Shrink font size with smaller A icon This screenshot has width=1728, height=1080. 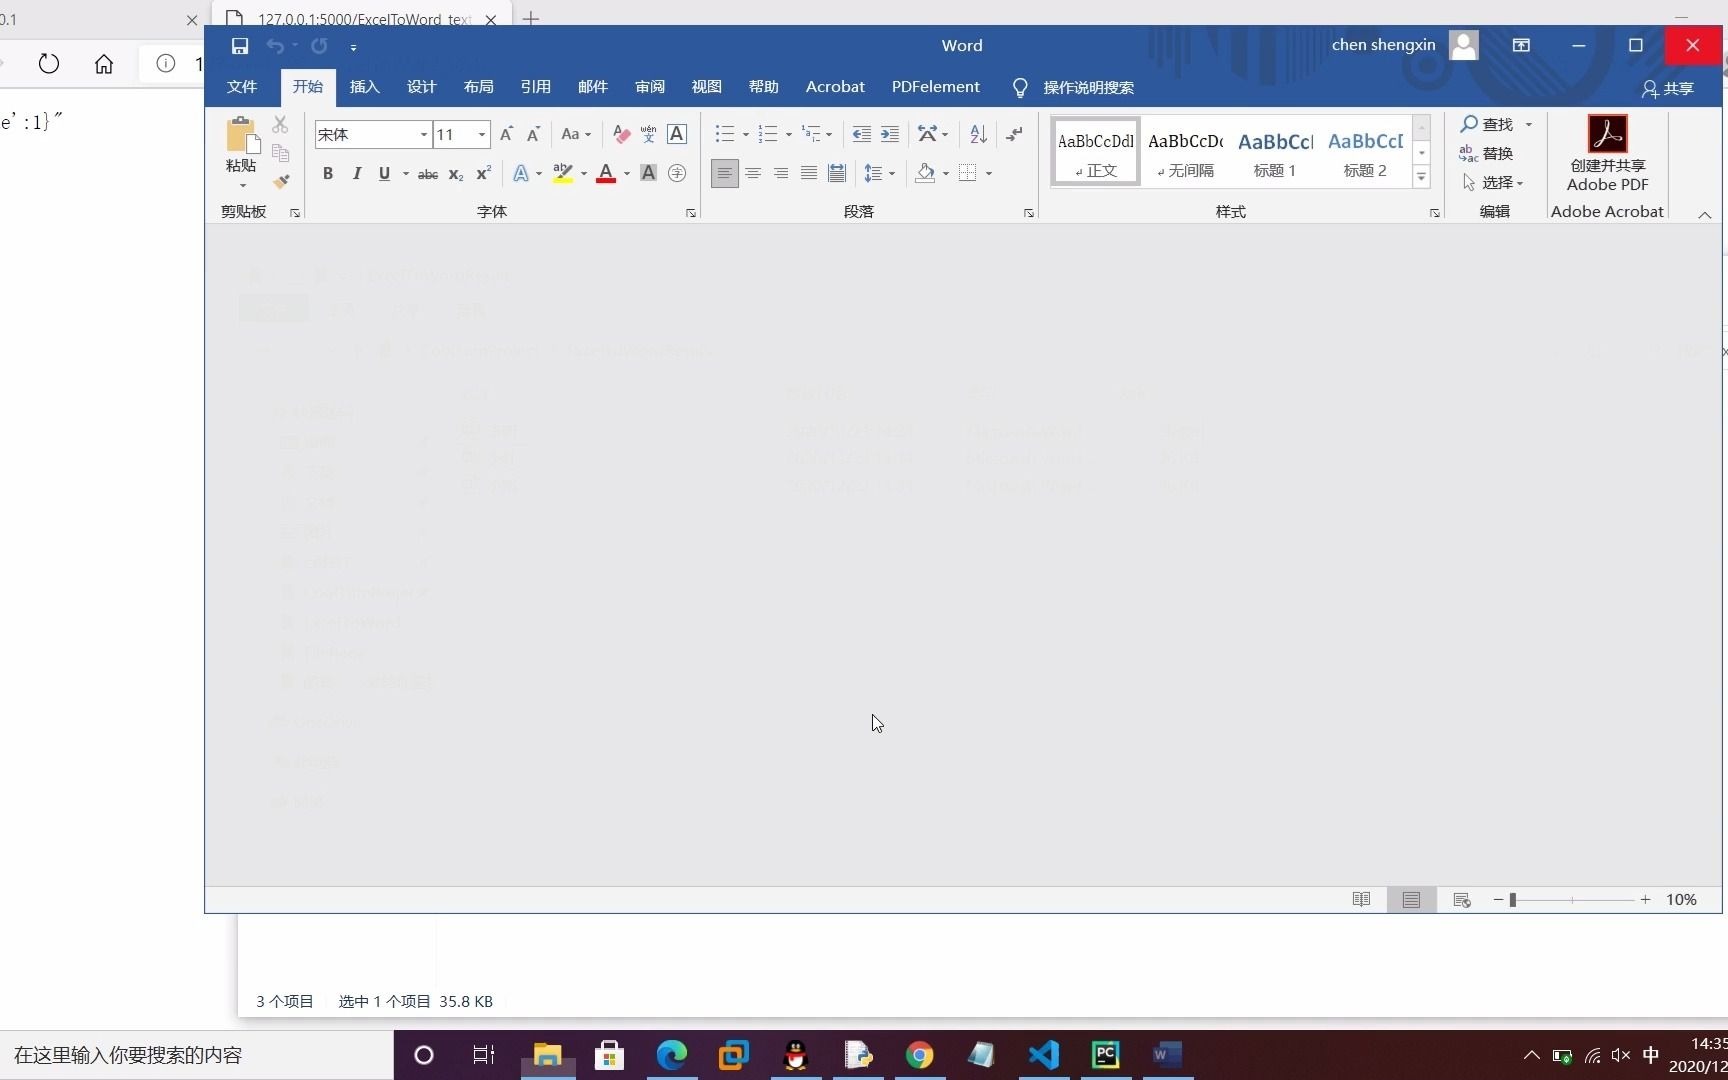pos(534,134)
